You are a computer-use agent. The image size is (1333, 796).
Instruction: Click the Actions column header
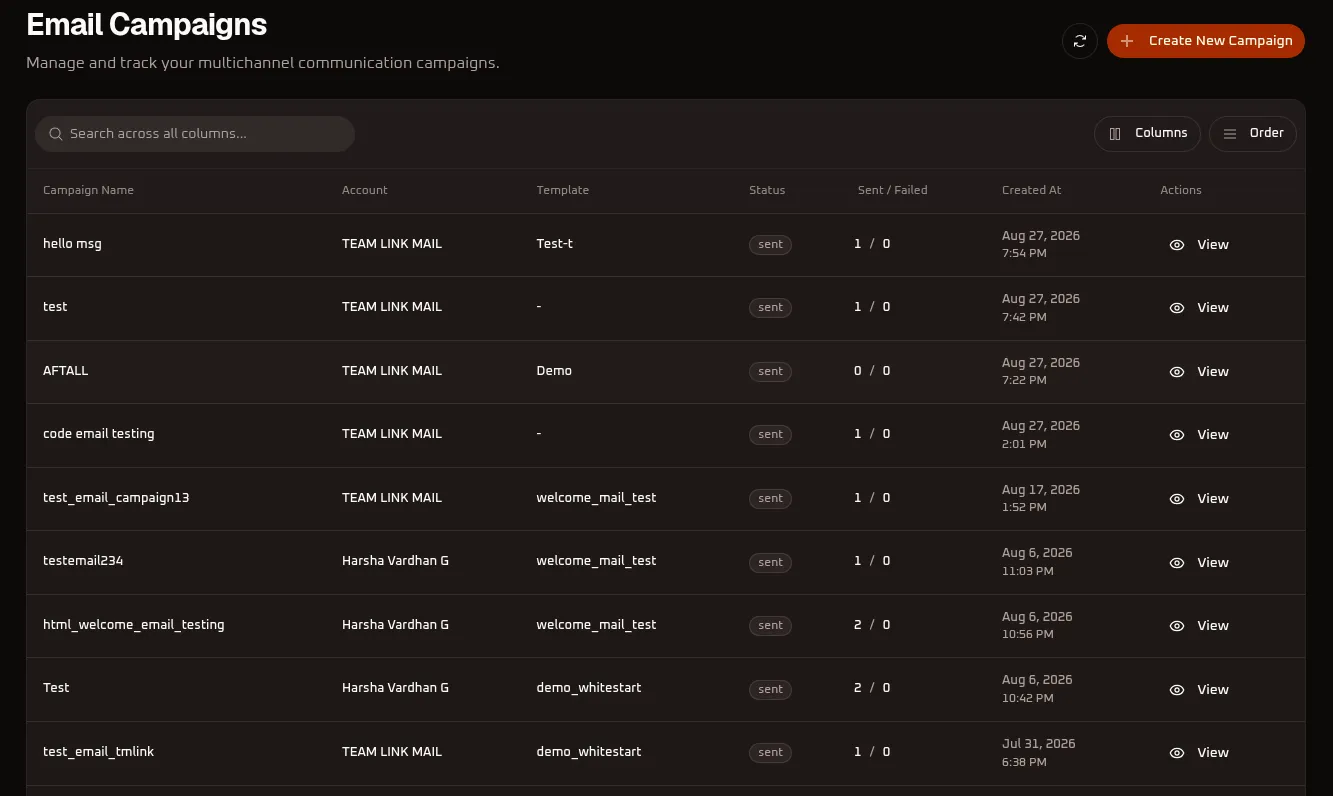(x=1181, y=190)
